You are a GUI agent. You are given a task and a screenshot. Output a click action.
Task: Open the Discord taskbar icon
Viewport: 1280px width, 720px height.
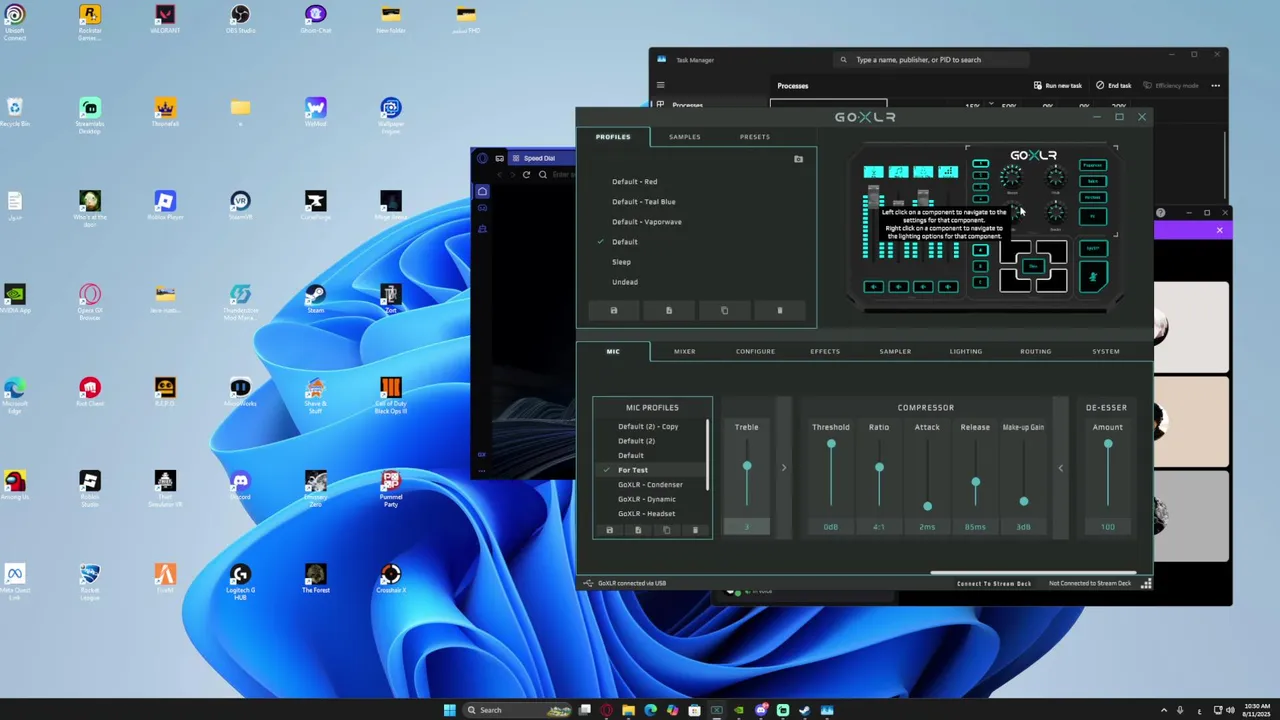pos(761,710)
